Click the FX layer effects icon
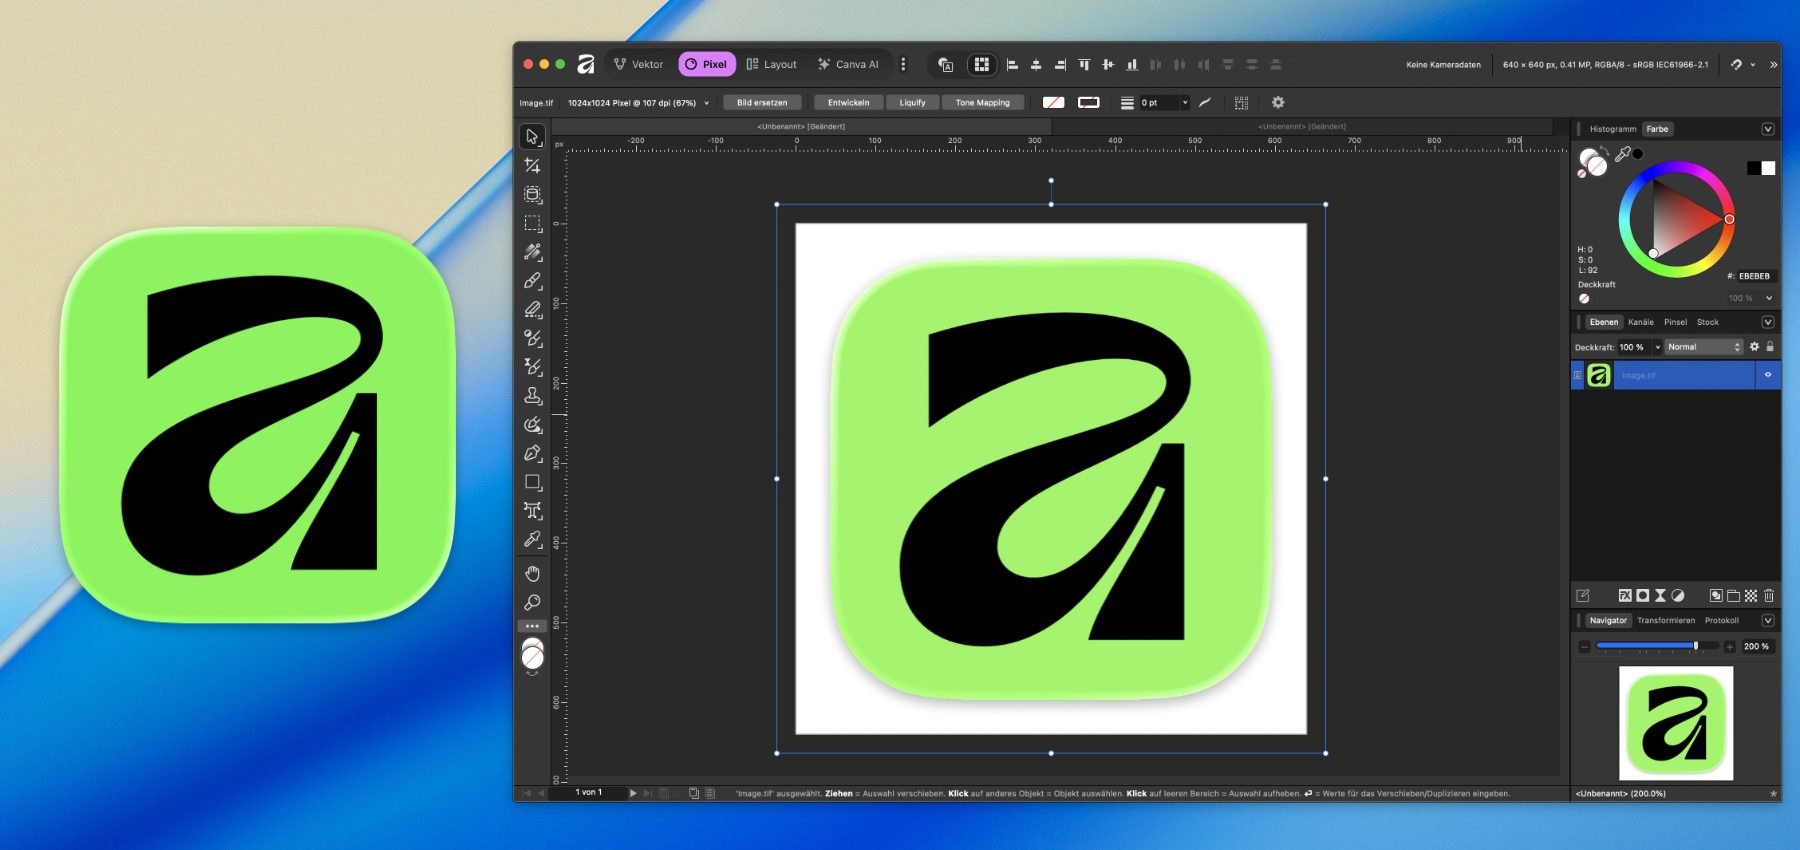 tap(1625, 596)
